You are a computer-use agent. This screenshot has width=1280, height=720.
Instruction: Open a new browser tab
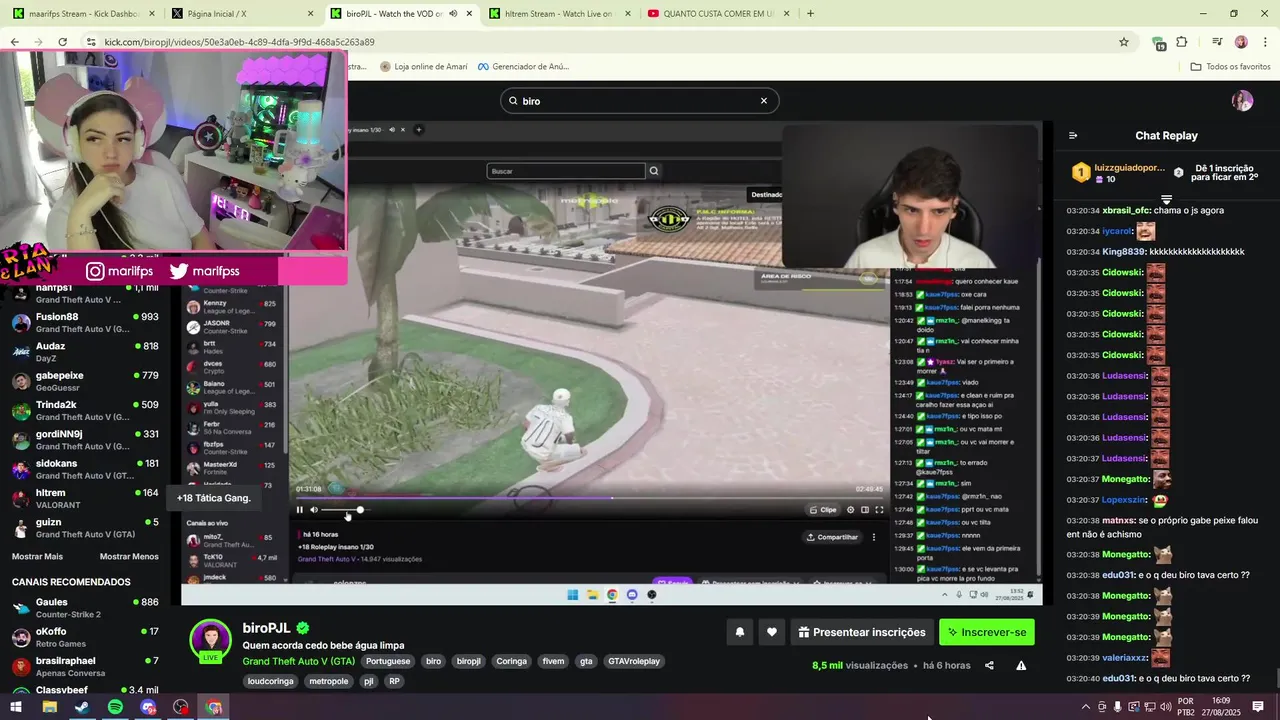pyautogui.click(x=810, y=14)
